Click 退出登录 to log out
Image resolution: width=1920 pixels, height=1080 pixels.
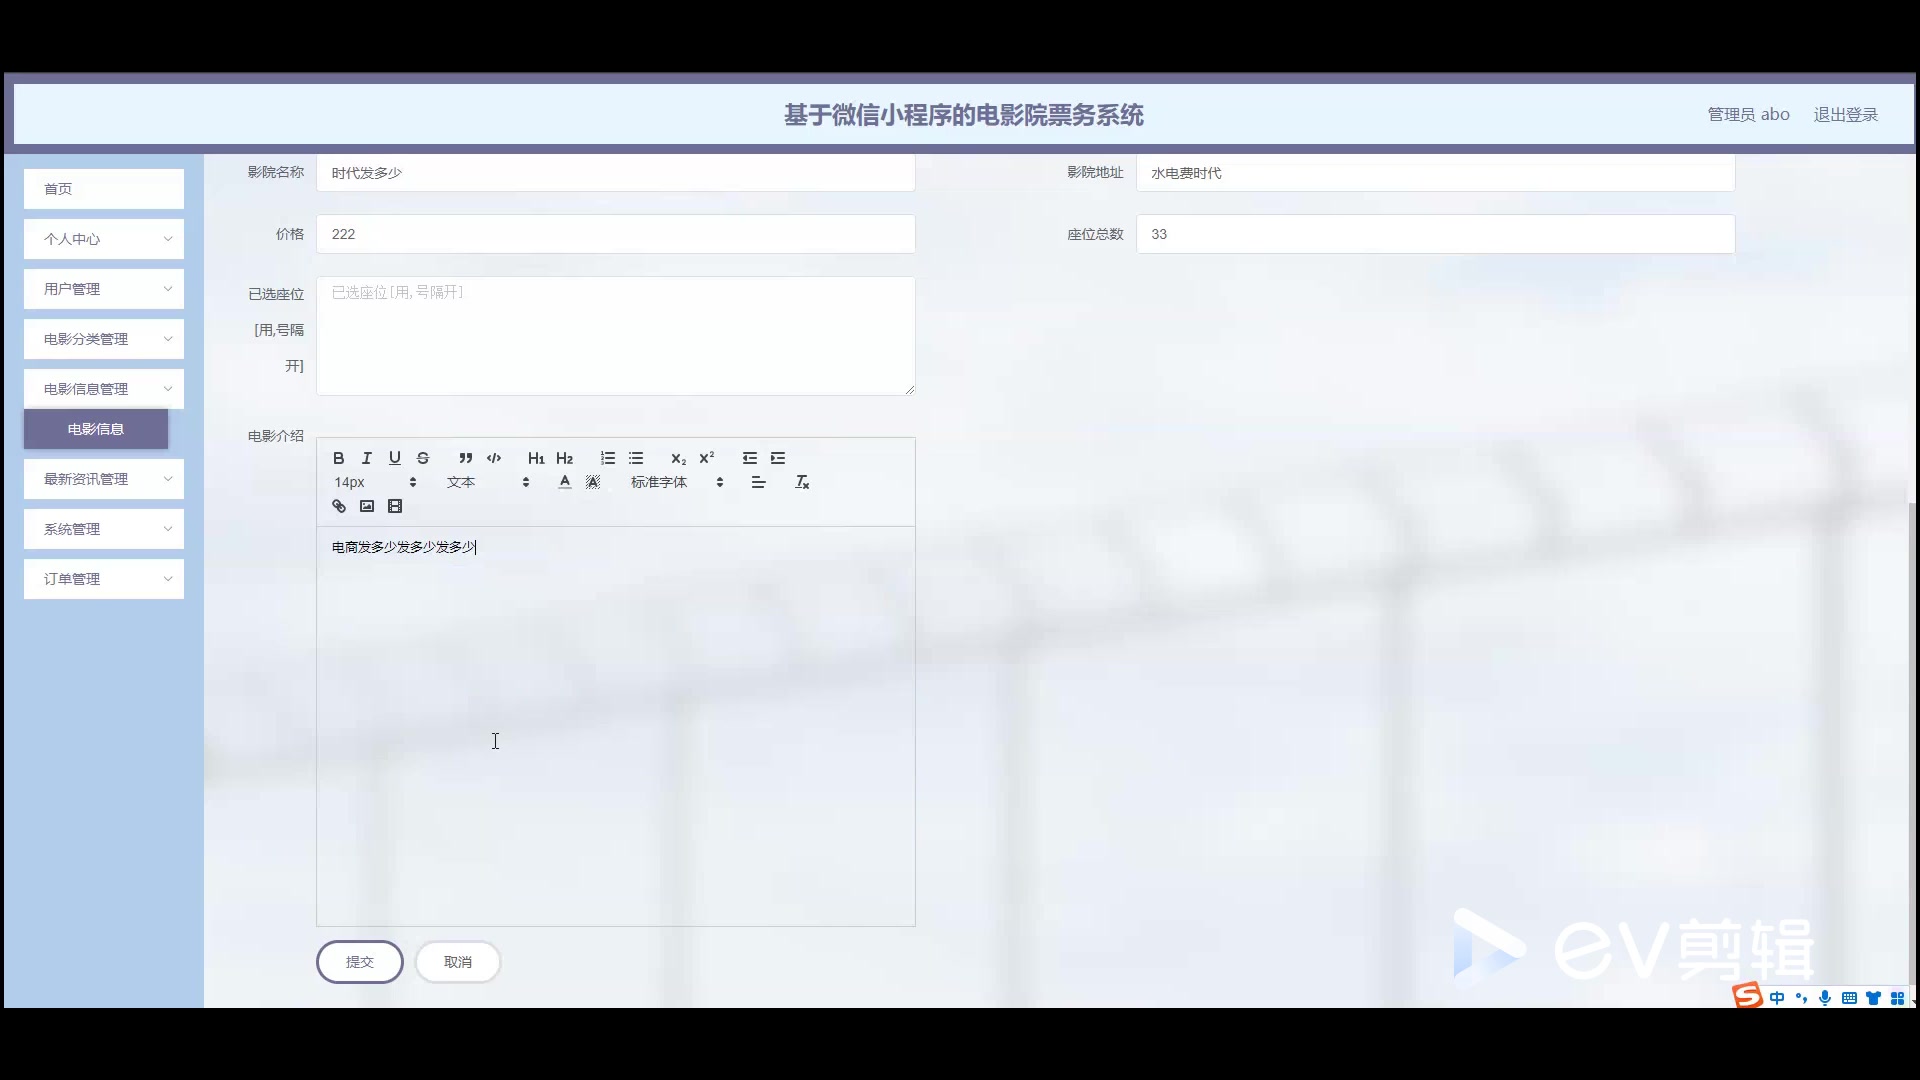pos(1845,115)
